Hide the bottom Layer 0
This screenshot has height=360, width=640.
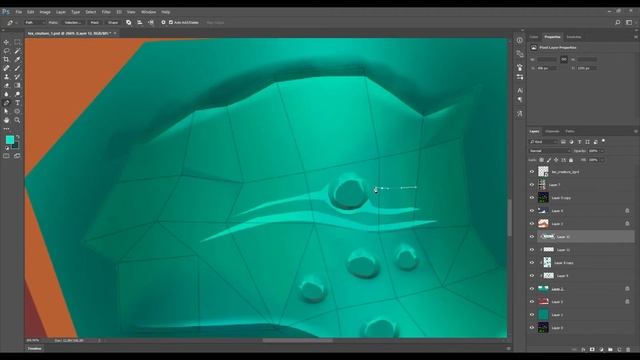tap(532, 328)
